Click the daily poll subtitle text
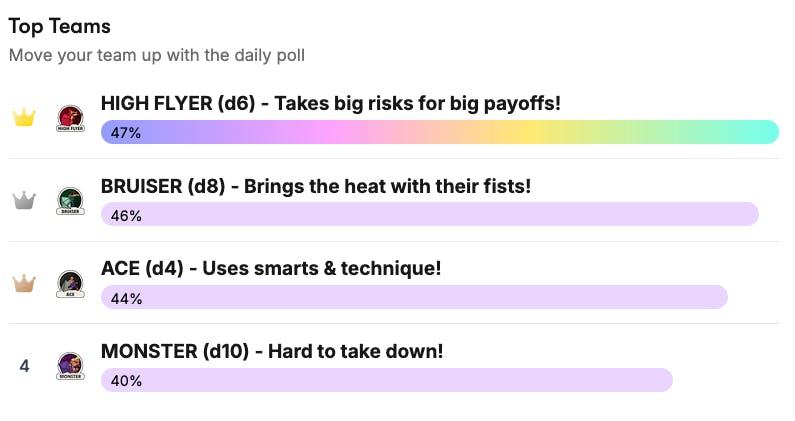Image resolution: width=795 pixels, height=421 pixels. coord(157,55)
